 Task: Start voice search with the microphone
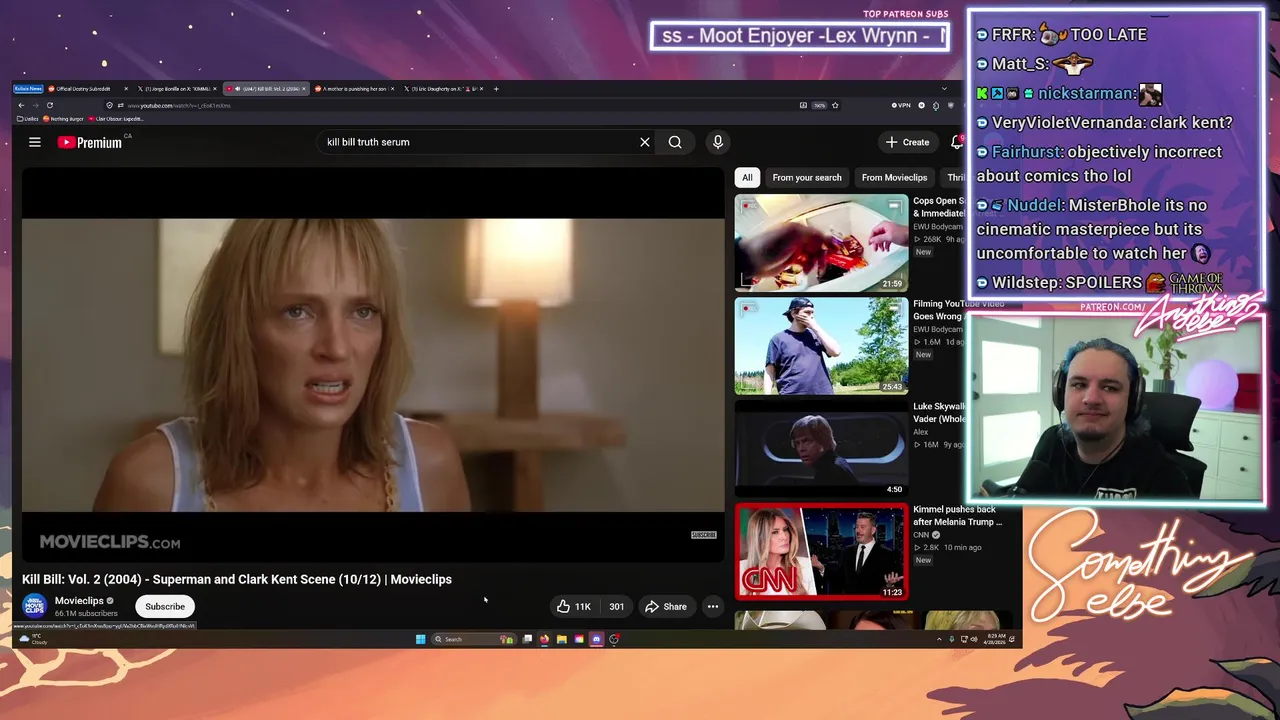pyautogui.click(x=718, y=142)
